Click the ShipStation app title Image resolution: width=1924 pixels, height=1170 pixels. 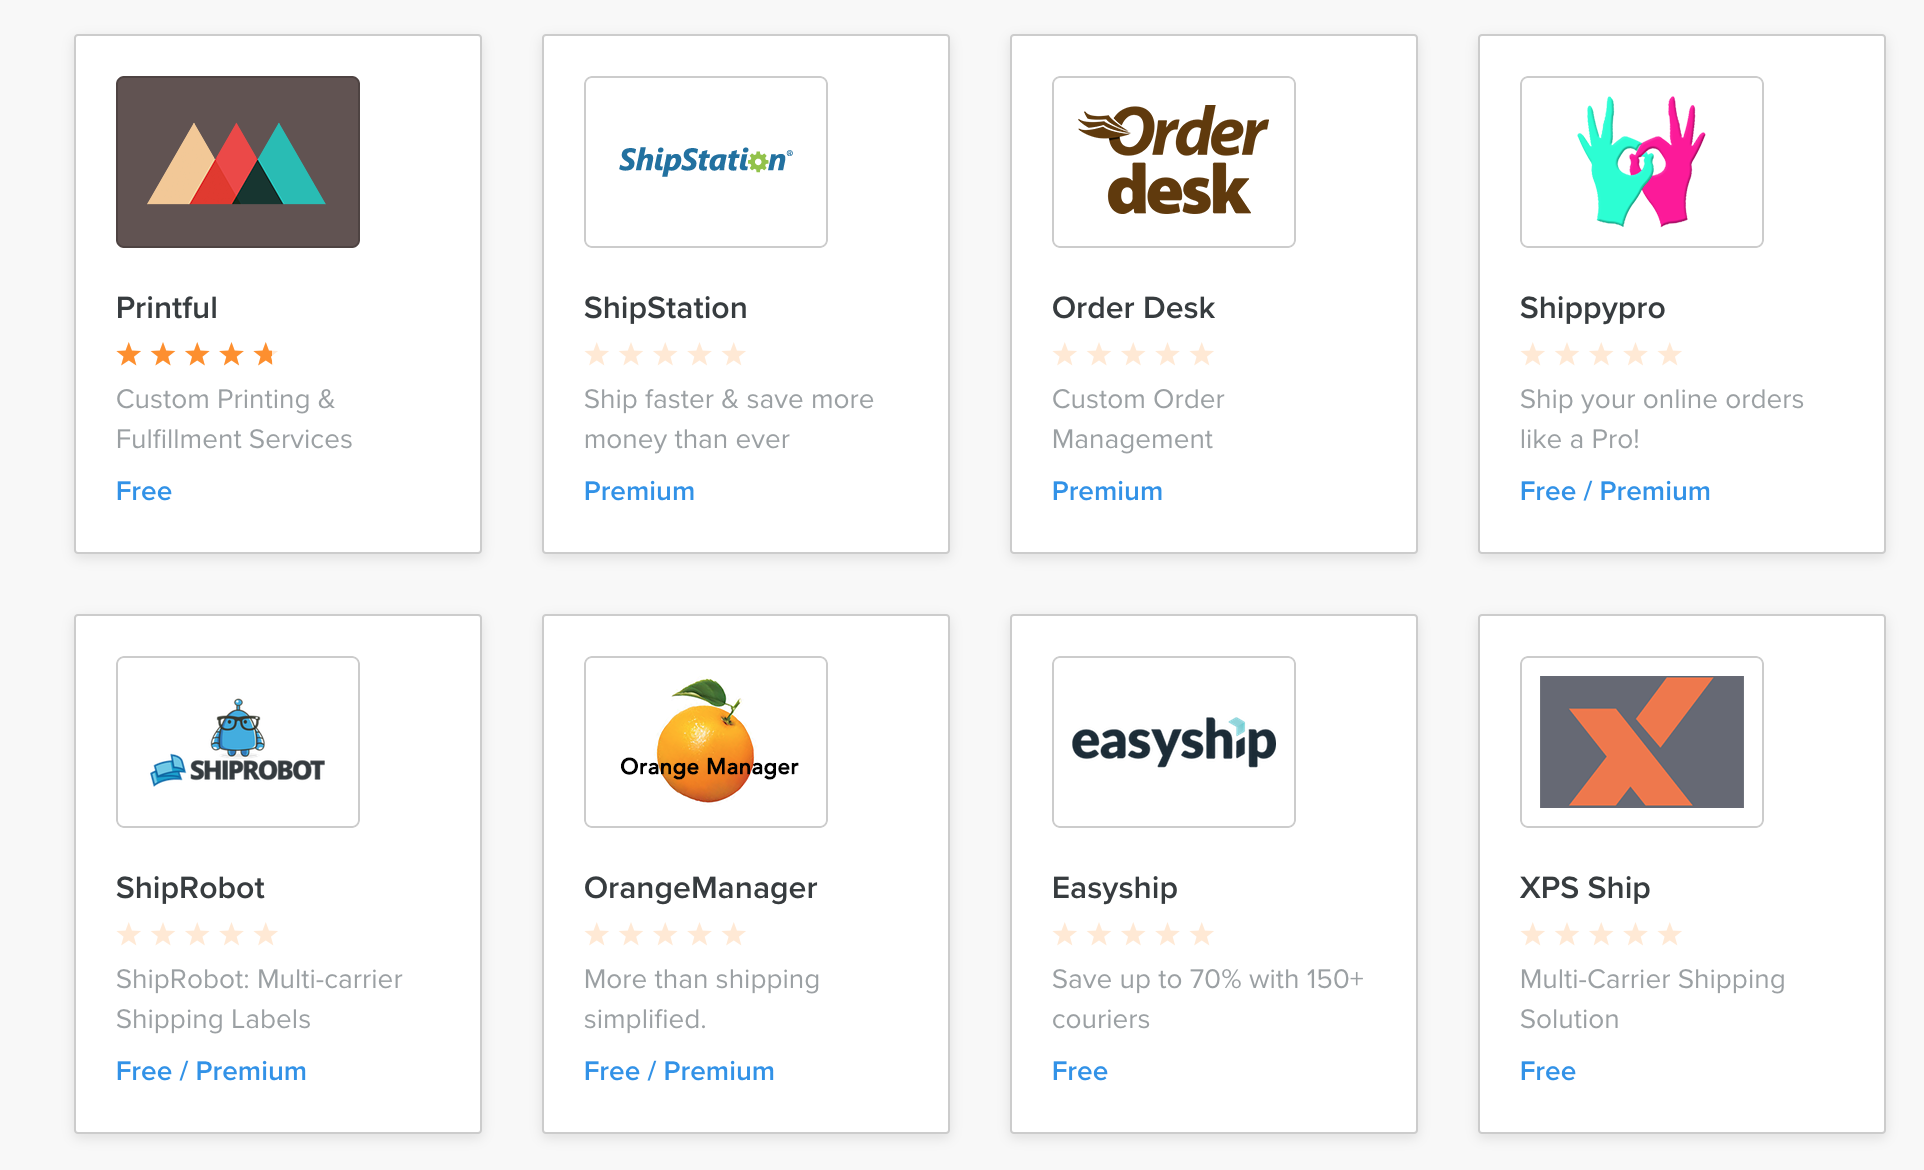coord(666,308)
